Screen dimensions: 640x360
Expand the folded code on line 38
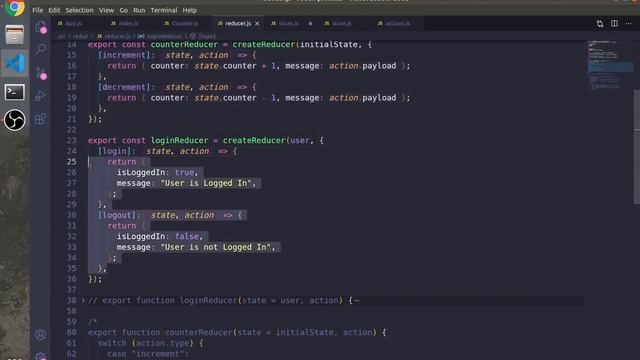pos(83,300)
